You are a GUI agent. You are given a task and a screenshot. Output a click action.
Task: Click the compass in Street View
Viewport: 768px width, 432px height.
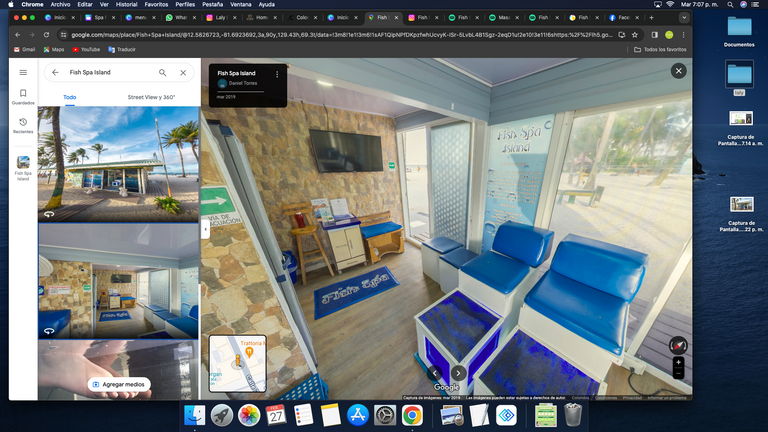(679, 342)
